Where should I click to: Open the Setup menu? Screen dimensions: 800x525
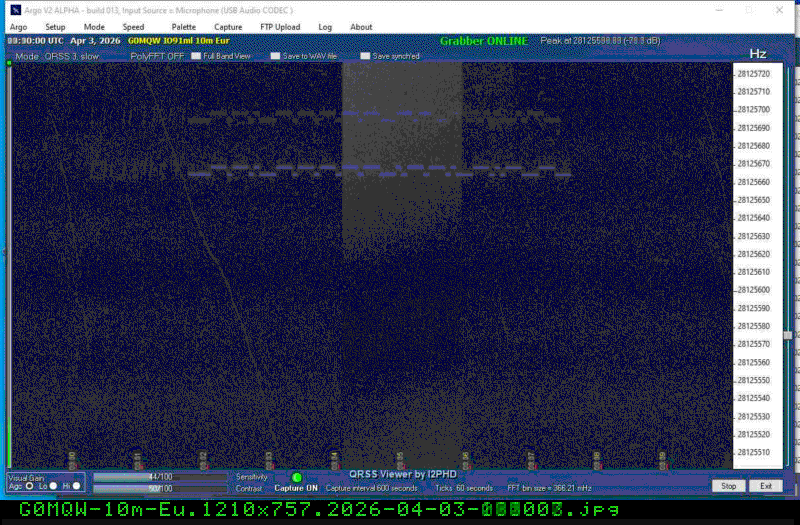pos(55,27)
